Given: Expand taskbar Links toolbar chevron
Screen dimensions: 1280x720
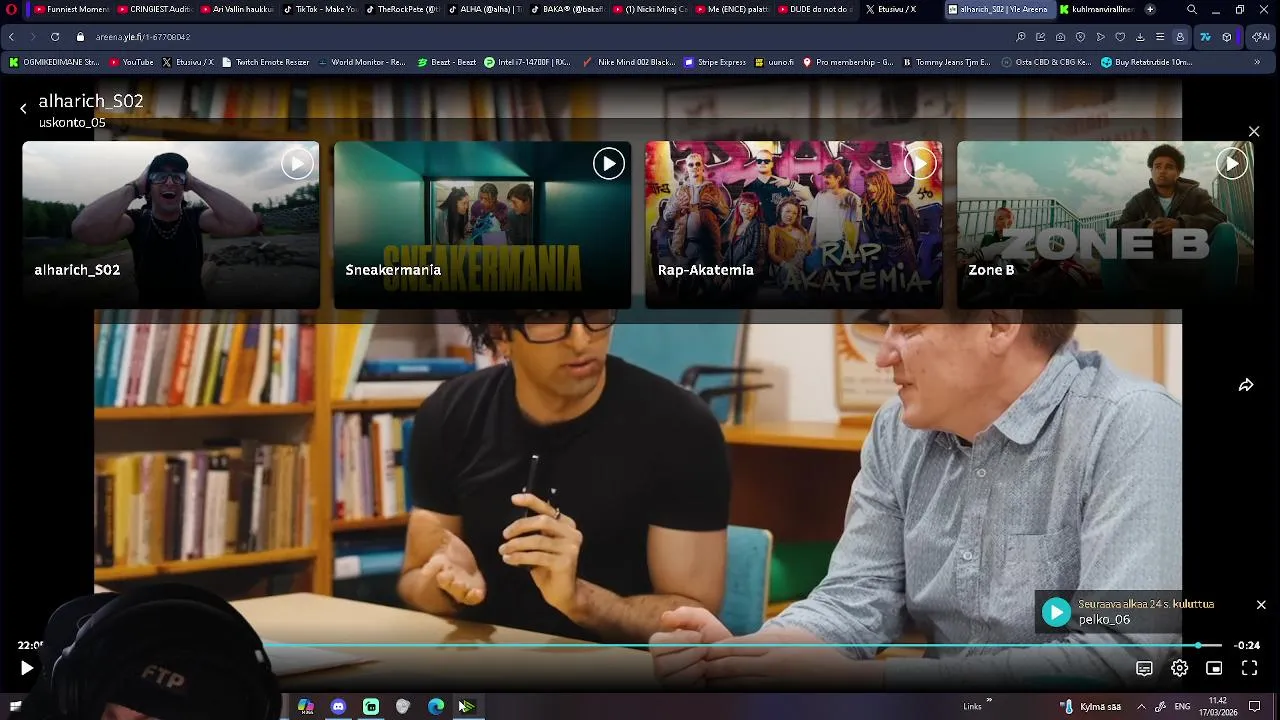Looking at the screenshot, I should coord(989,700).
